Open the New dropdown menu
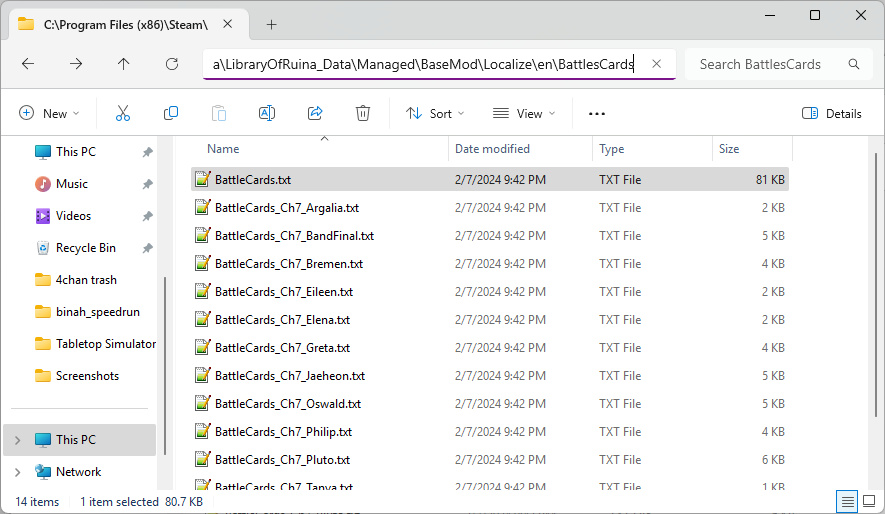The width and height of the screenshot is (885, 514). click(x=49, y=113)
